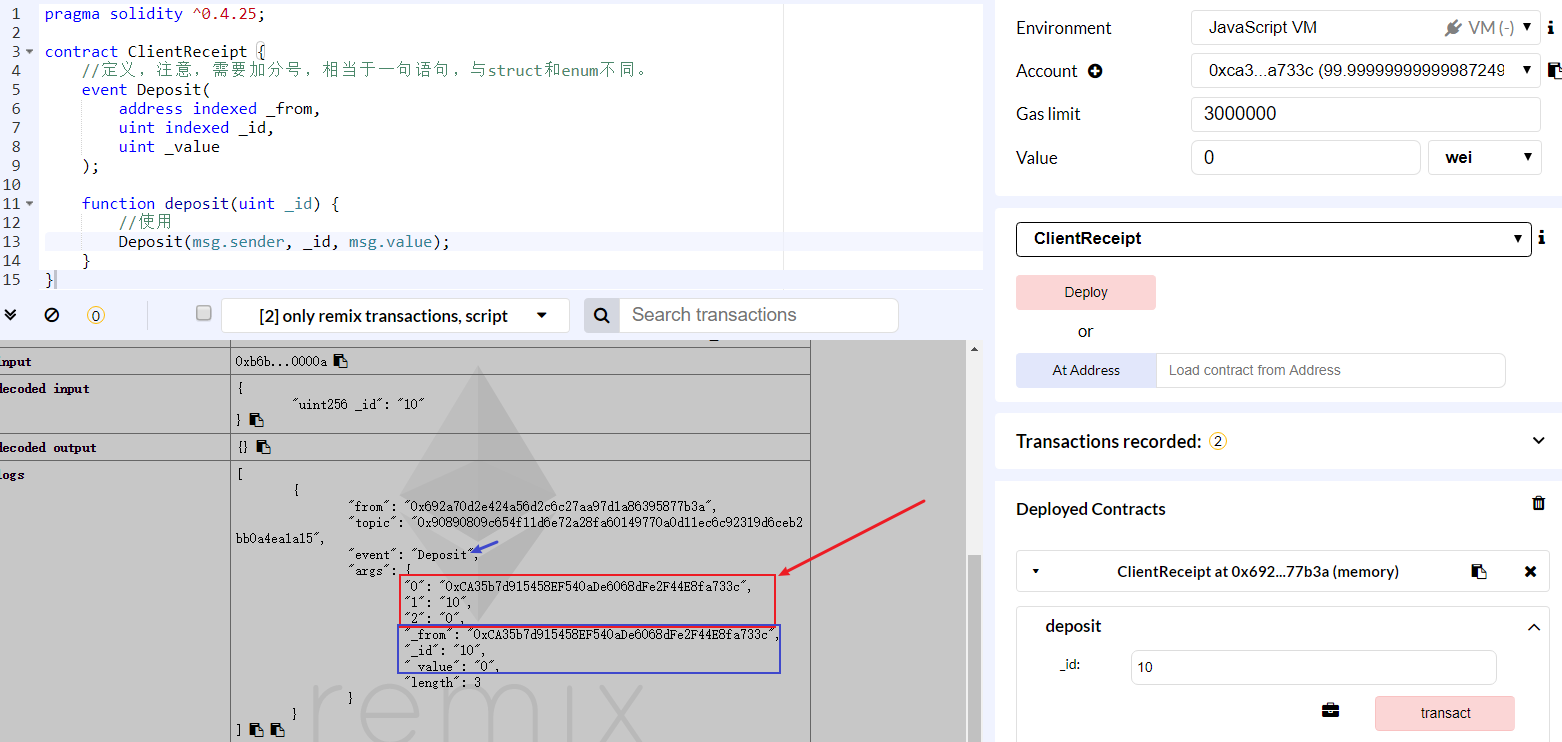Viewport: 1562px width, 742px height.
Task: Click the Deposit(msg.sender, _id, msg.value) line
Action: 284,241
